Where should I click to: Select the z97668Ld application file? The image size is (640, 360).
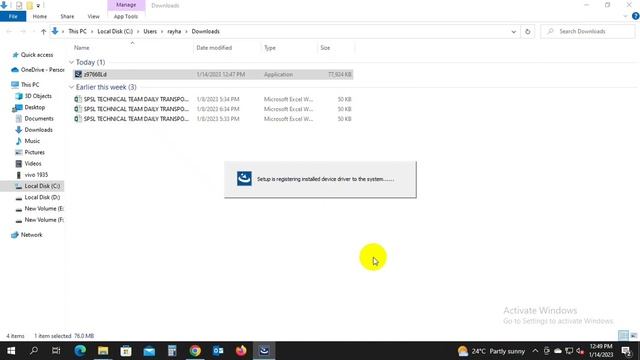click(213, 74)
